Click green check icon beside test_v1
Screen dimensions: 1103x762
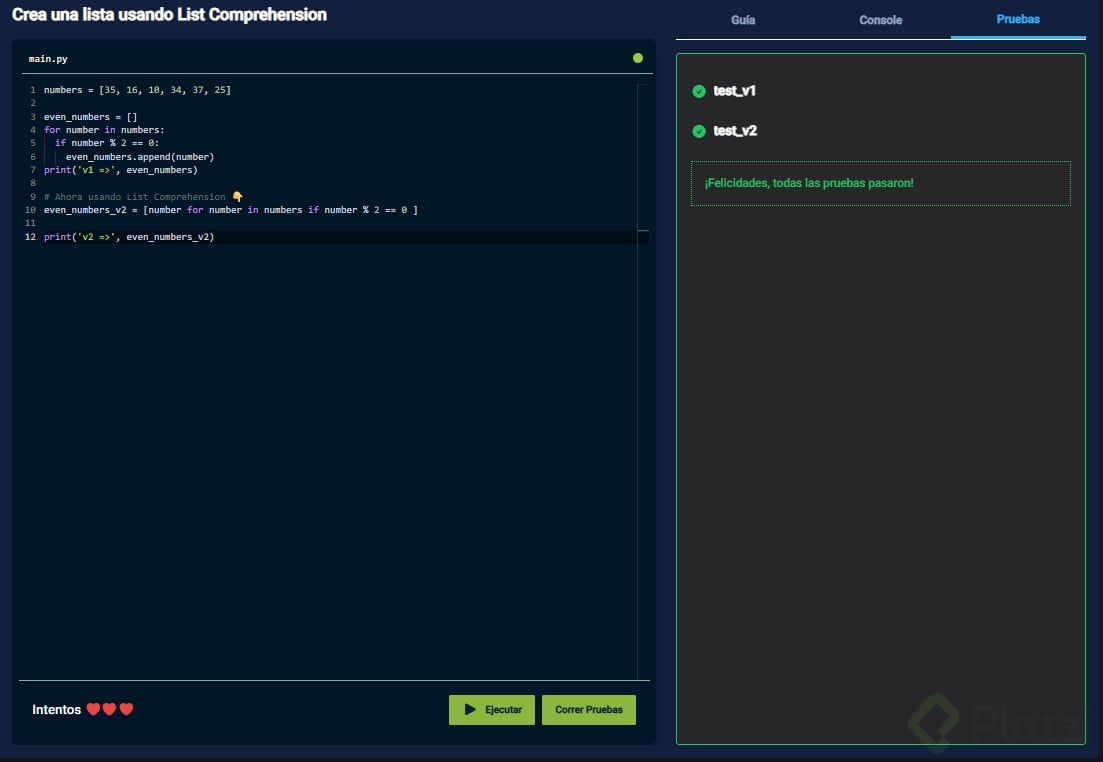tap(699, 91)
